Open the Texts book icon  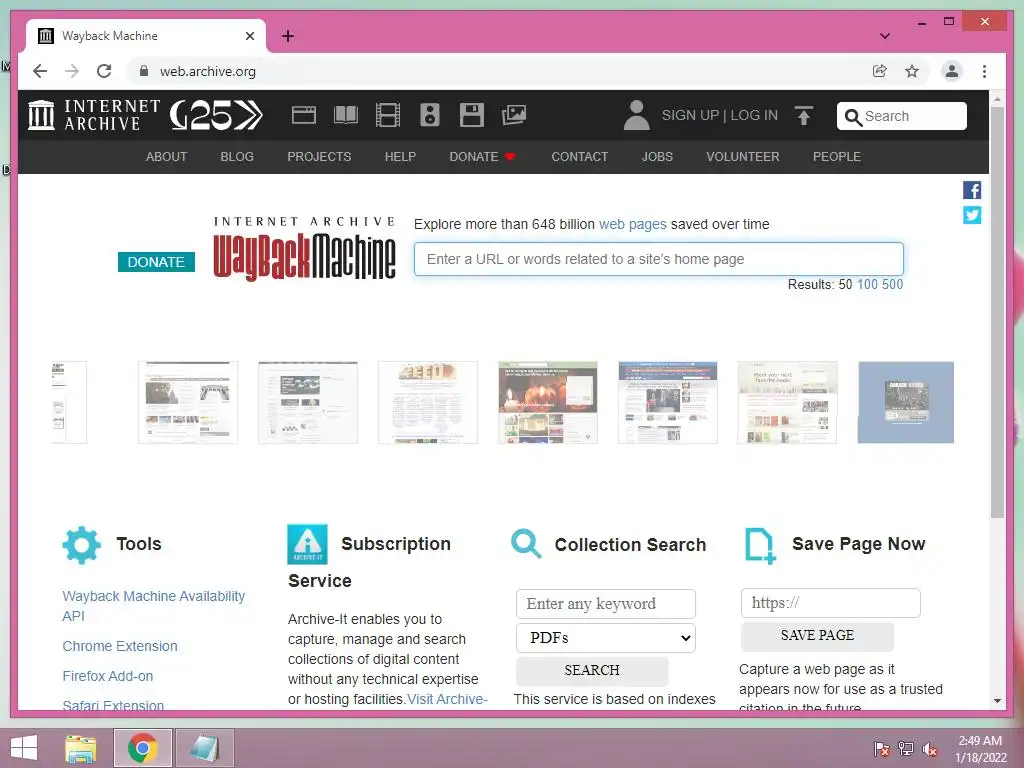pos(345,115)
